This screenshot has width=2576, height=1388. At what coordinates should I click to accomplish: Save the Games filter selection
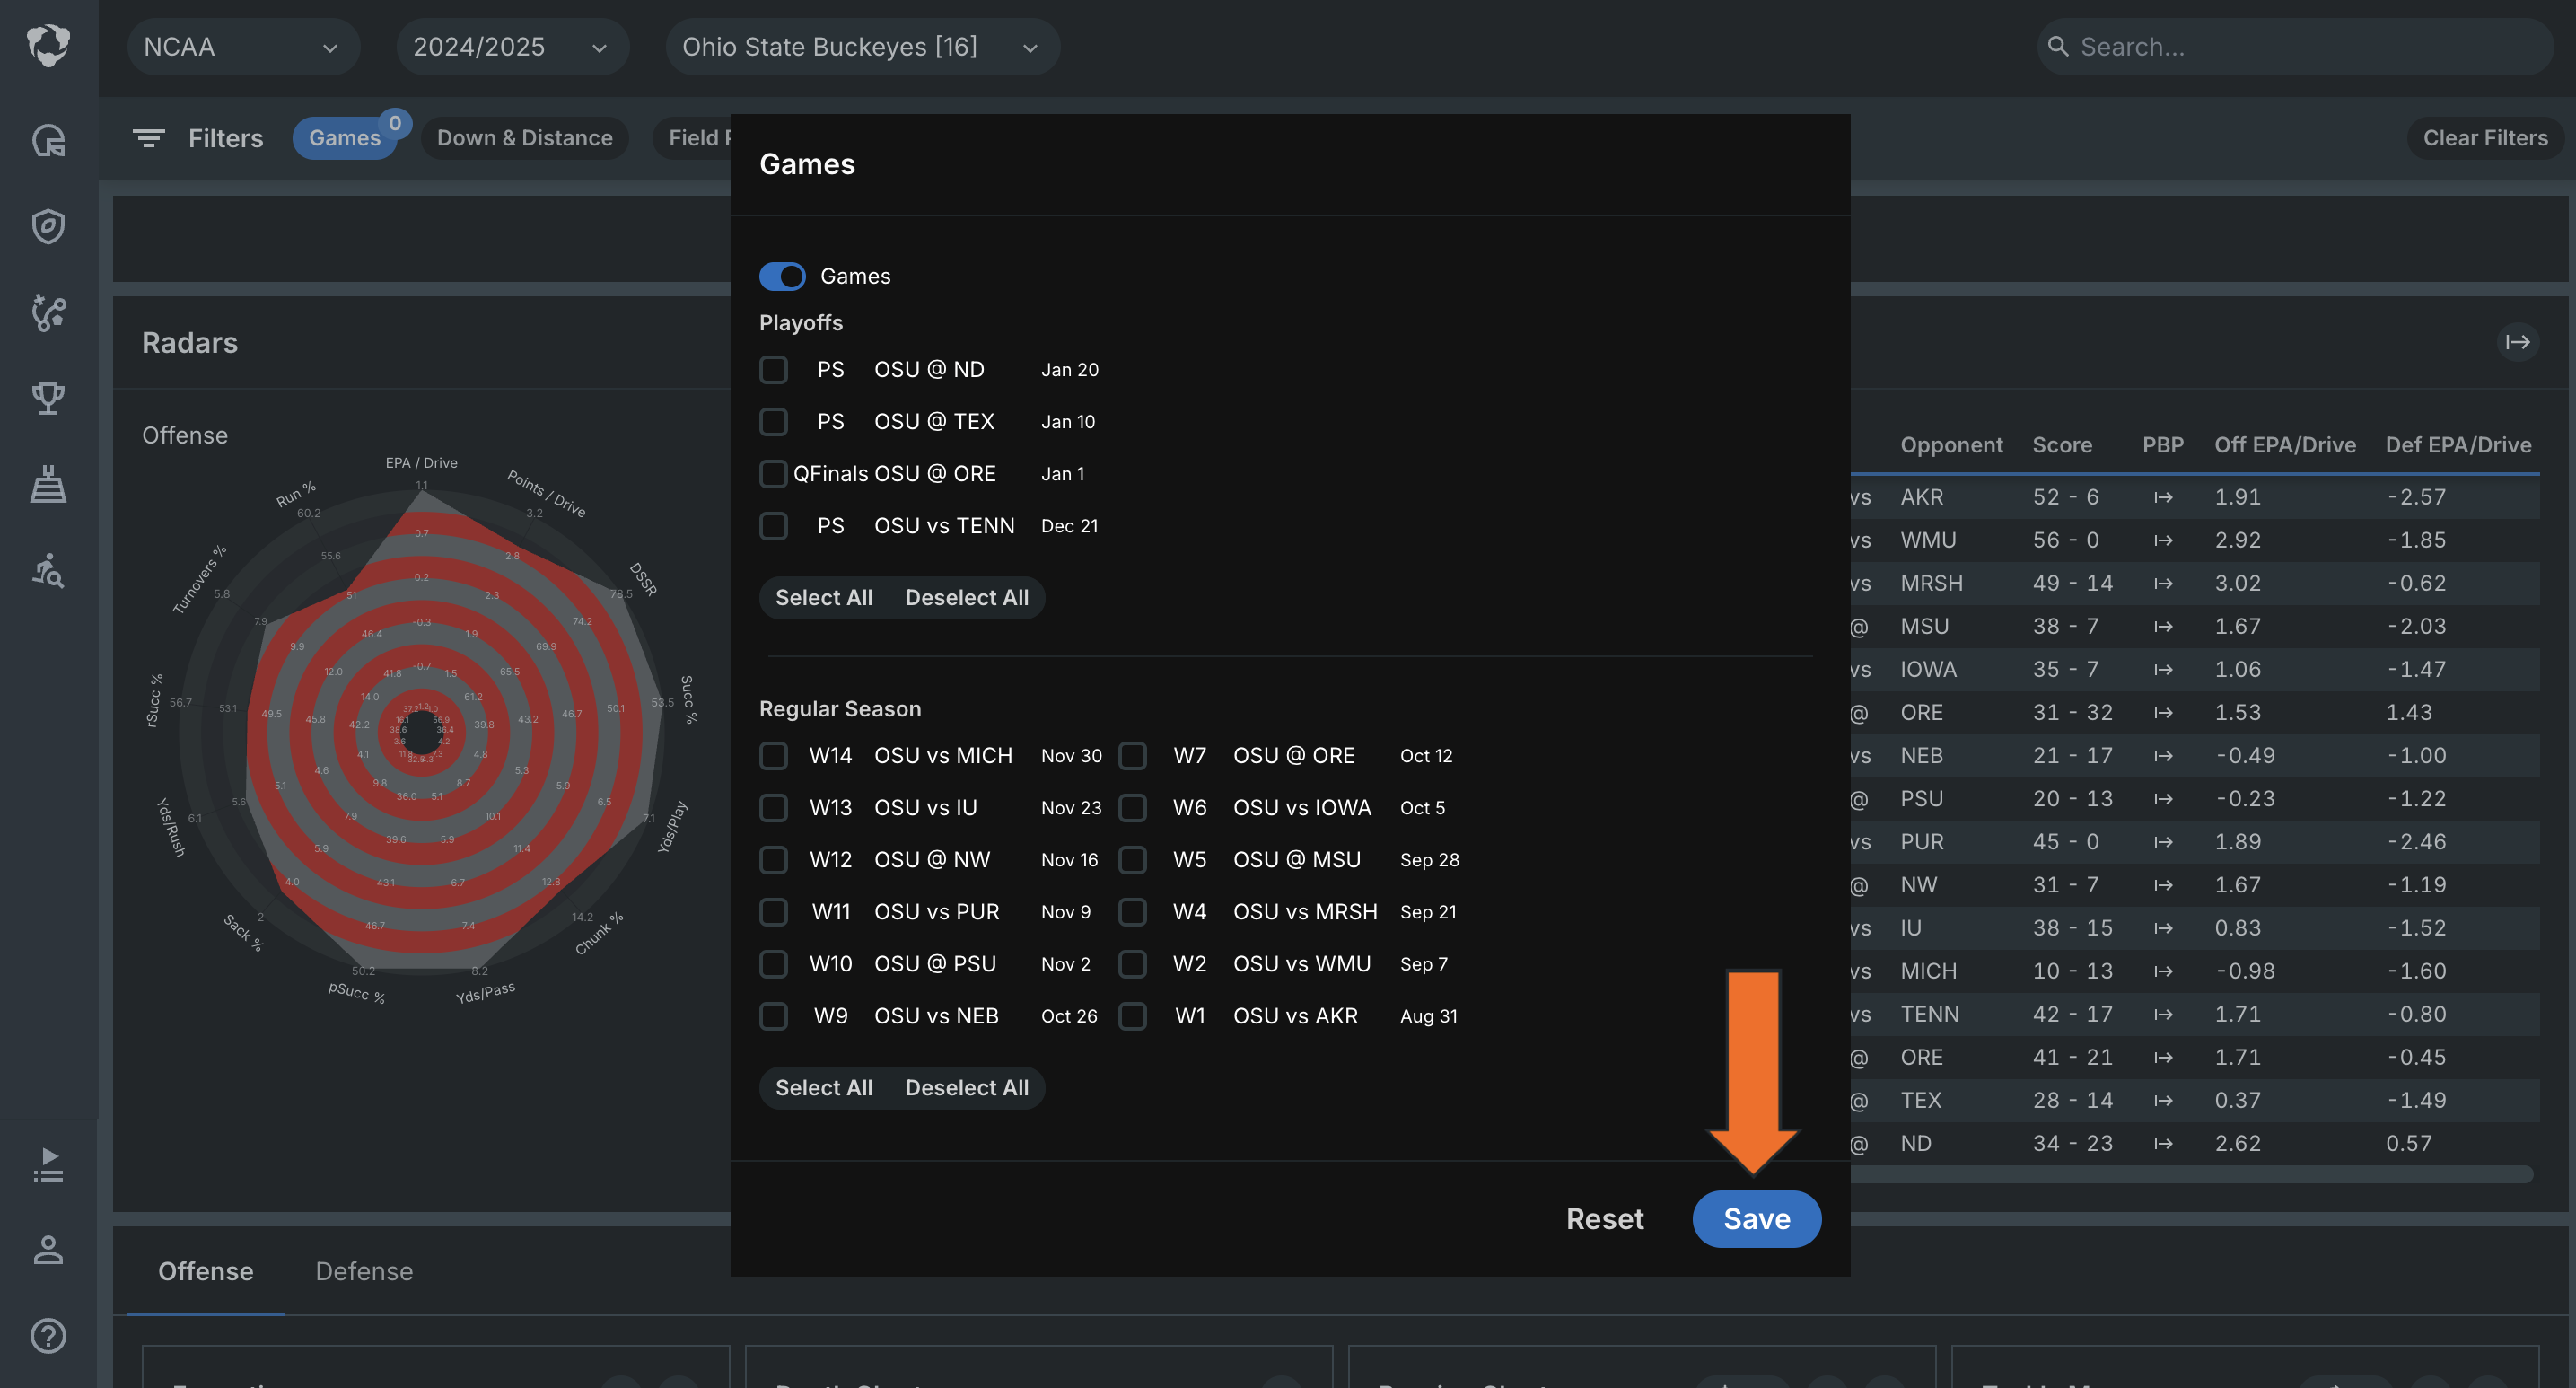coord(1757,1219)
